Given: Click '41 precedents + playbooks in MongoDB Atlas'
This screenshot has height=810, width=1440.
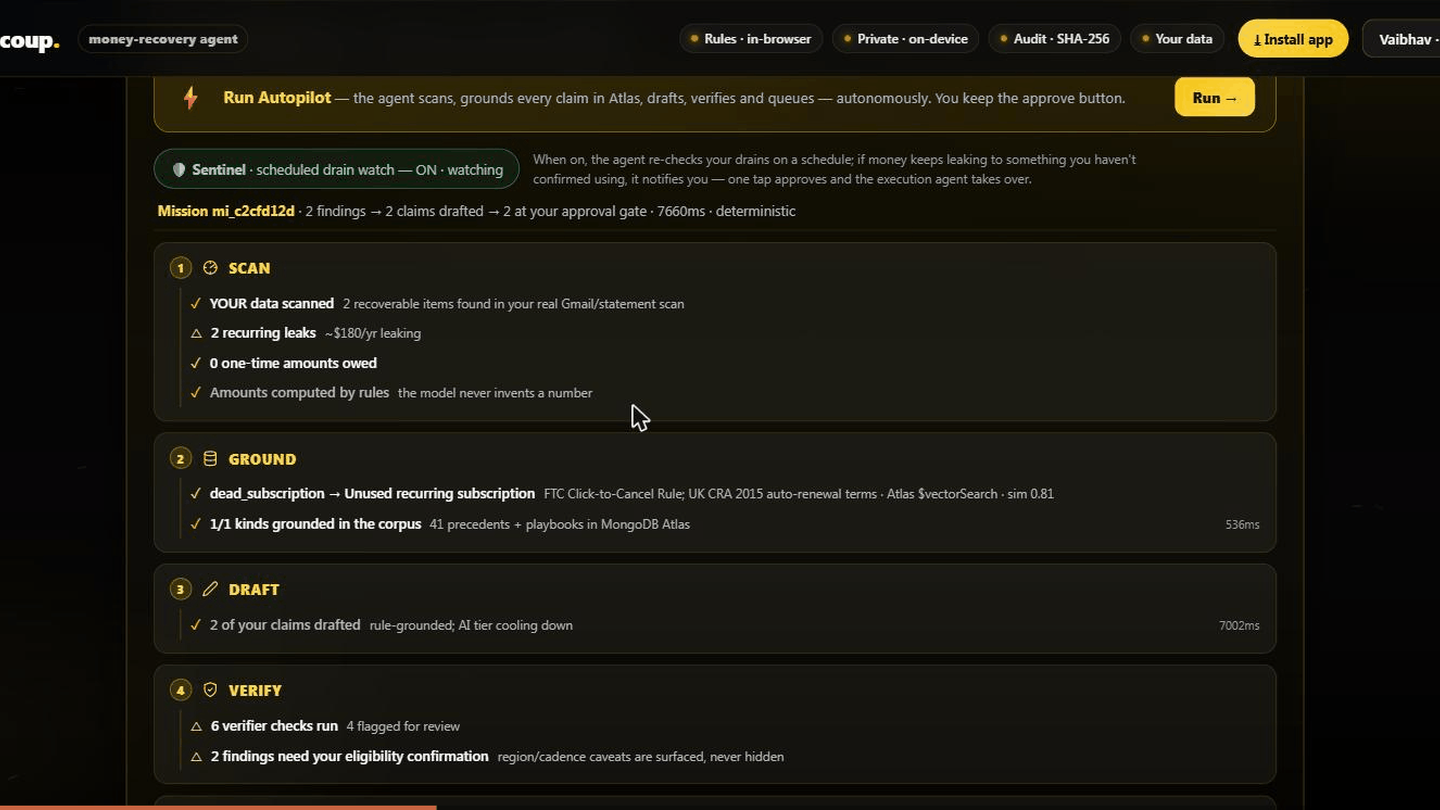Looking at the screenshot, I should 560,524.
